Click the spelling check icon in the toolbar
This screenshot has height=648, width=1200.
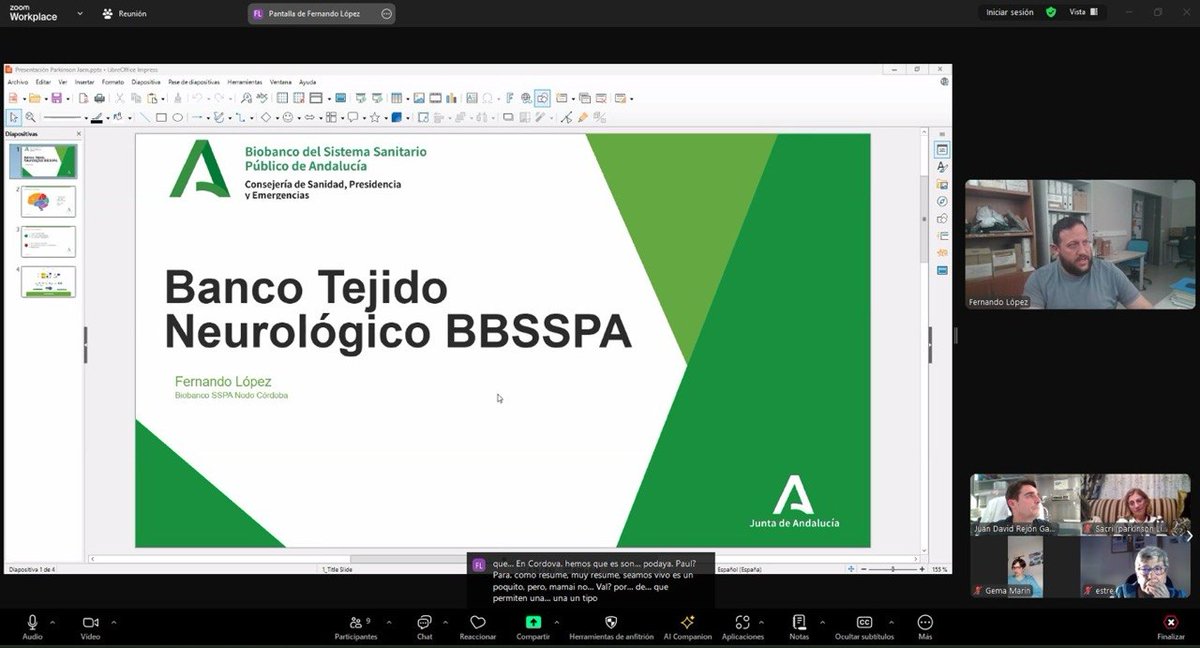pos(262,97)
